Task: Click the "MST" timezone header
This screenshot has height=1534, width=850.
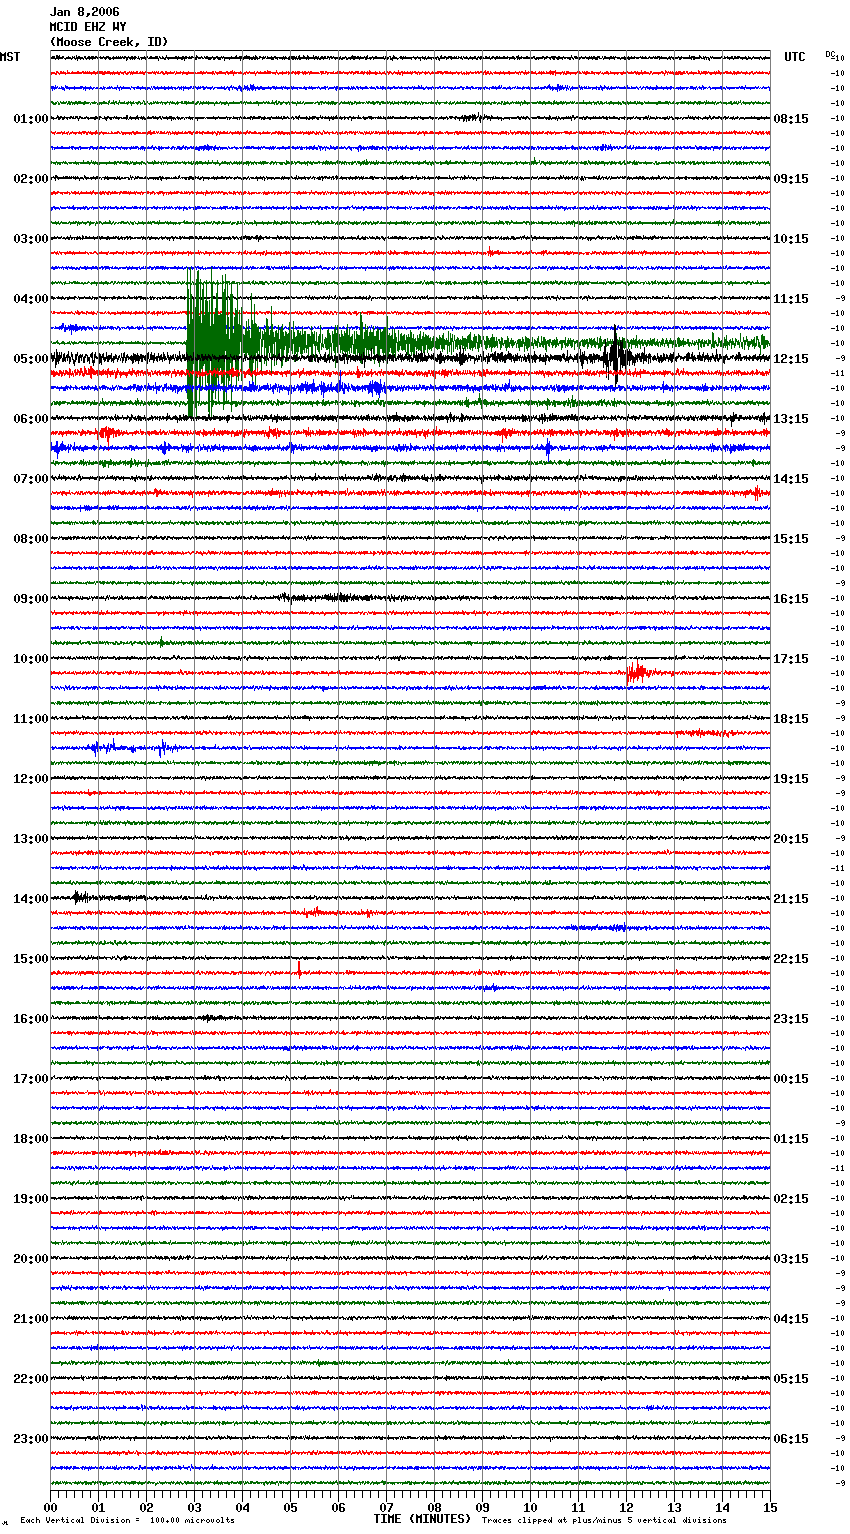Action: click(10, 57)
